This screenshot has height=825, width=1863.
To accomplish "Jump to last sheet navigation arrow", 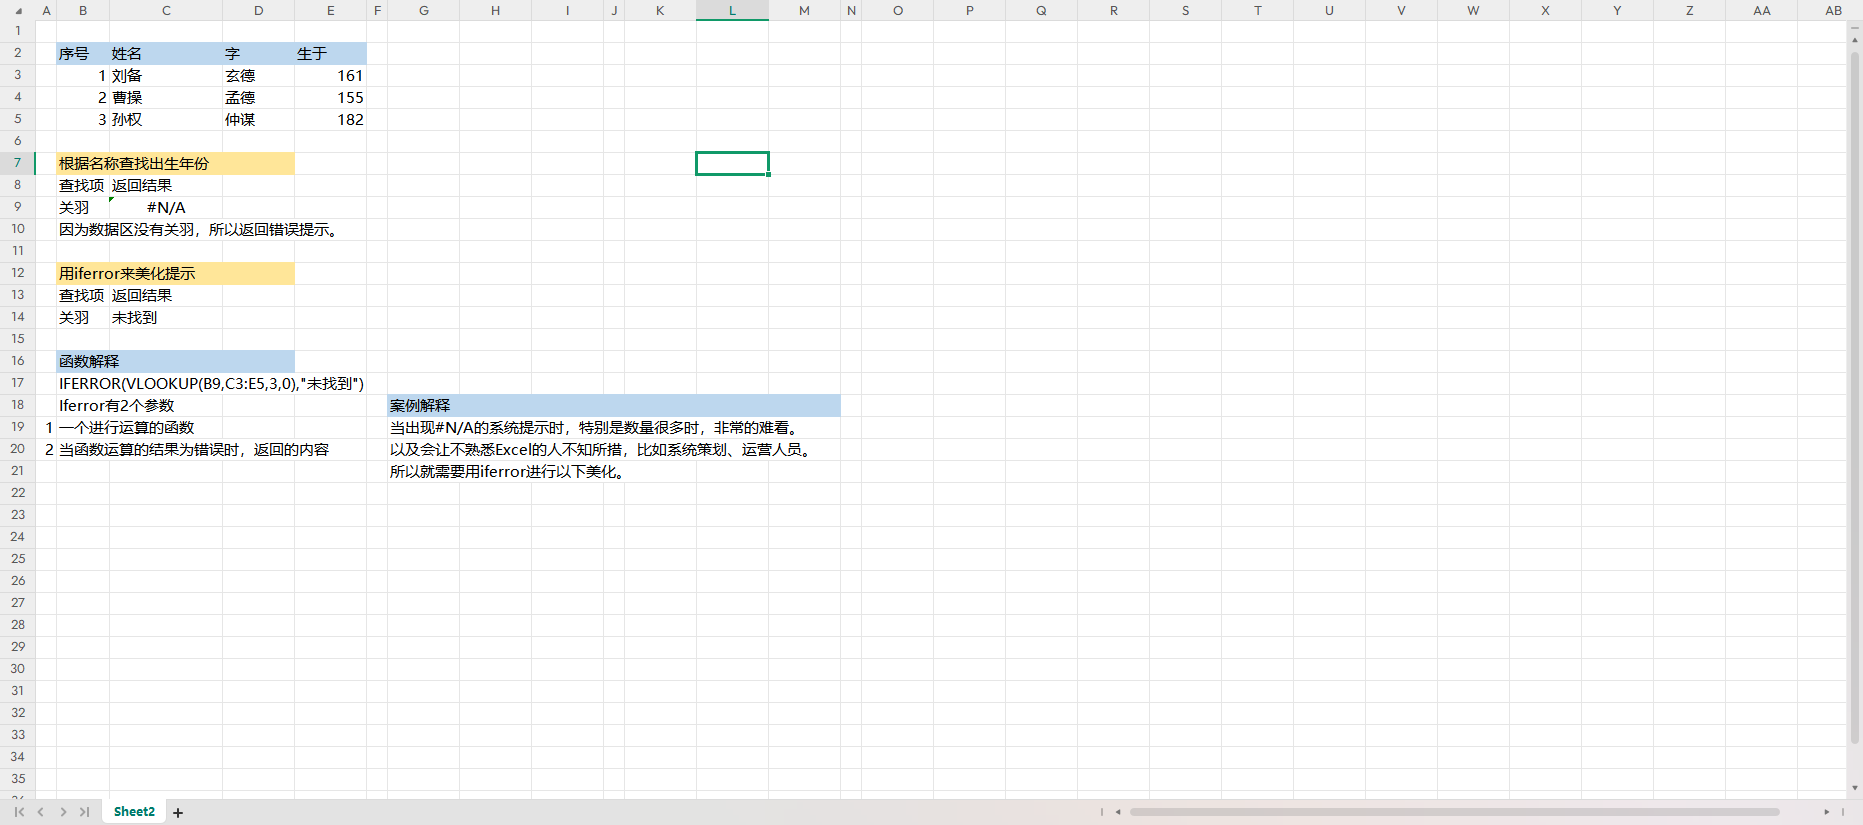I will (x=85, y=812).
